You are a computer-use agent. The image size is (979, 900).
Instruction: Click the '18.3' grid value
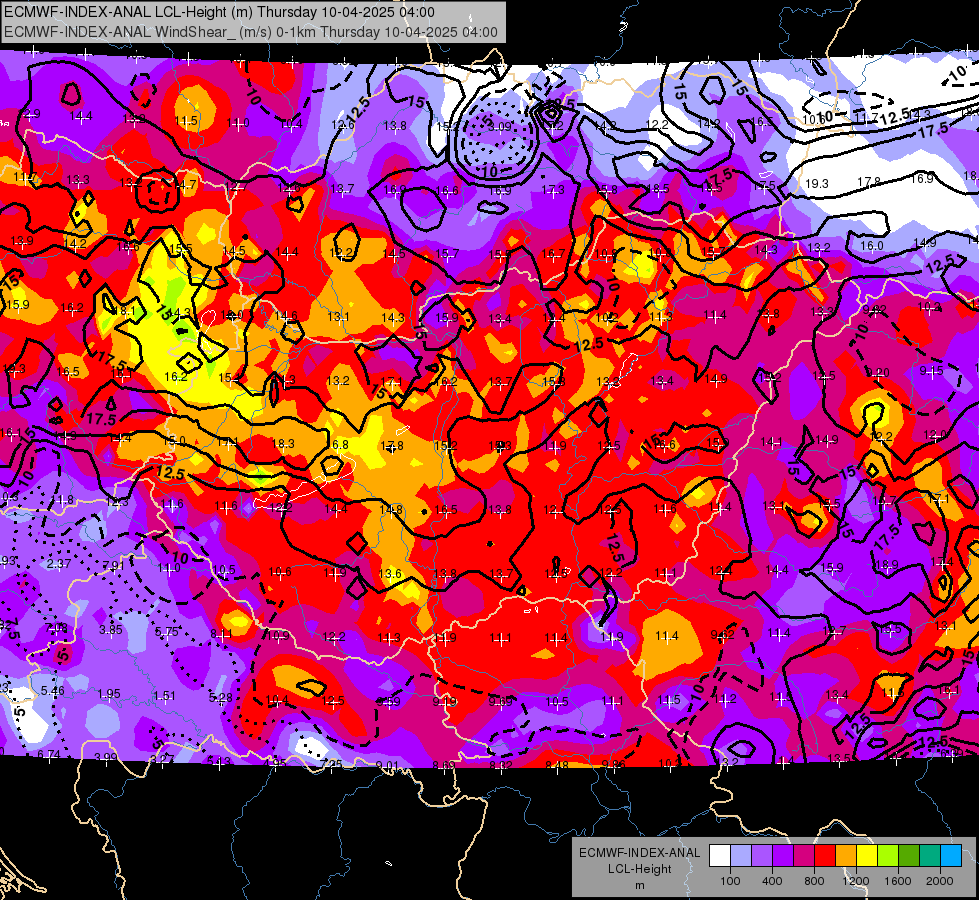pyautogui.click(x=283, y=443)
